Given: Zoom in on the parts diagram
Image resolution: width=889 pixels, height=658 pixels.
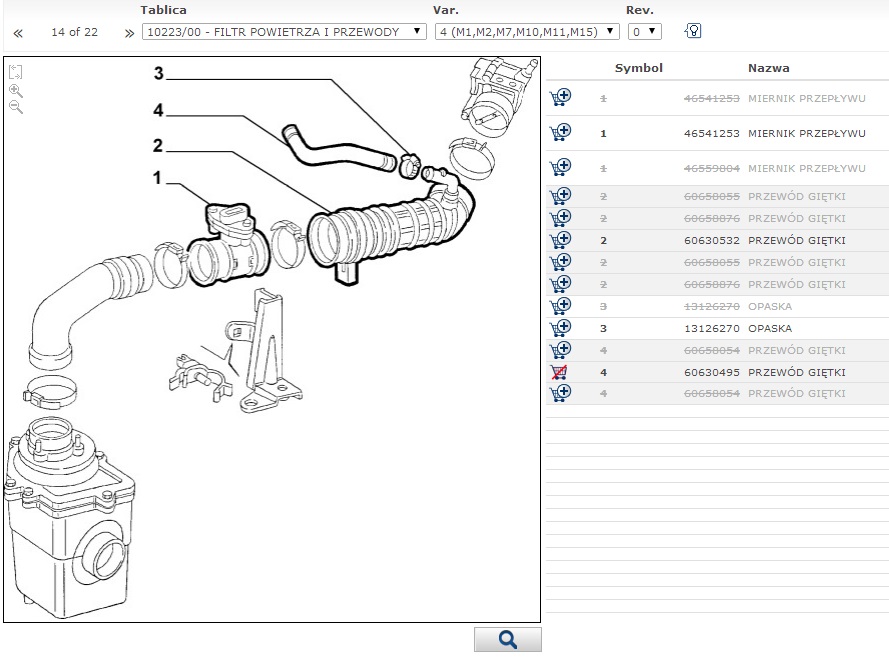Looking at the screenshot, I should 15,90.
